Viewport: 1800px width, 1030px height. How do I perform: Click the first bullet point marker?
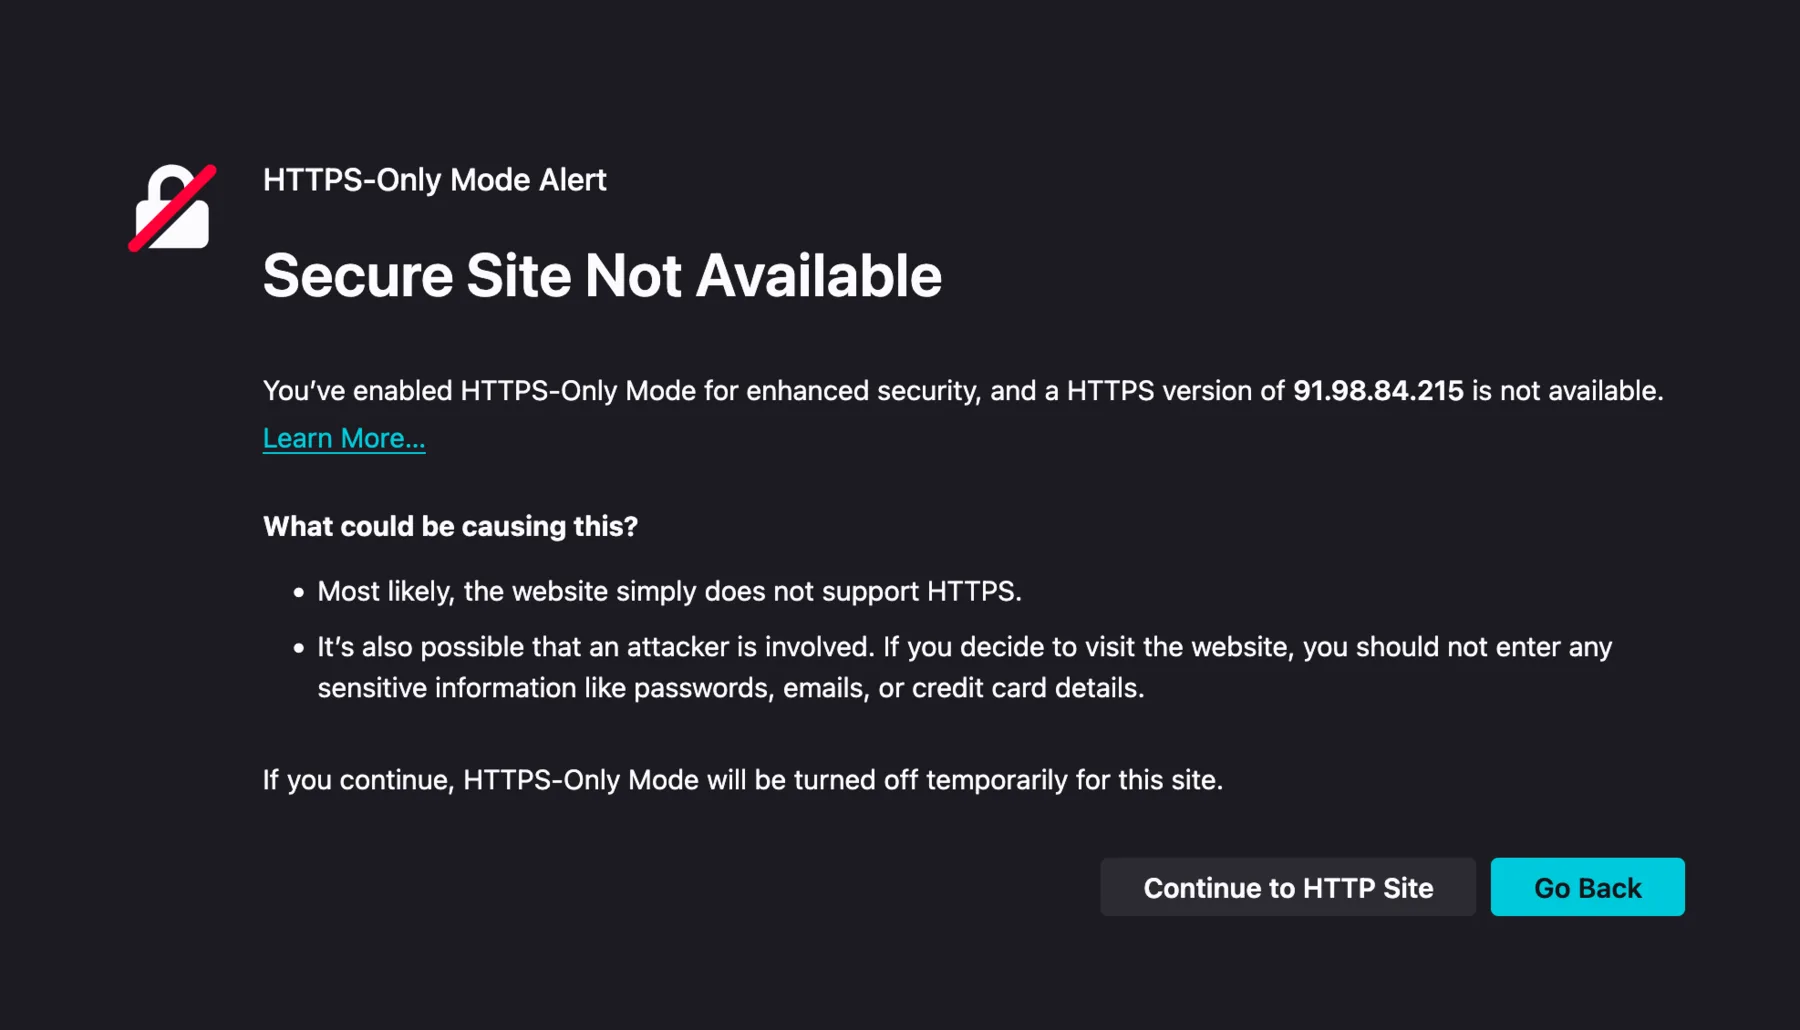pos(297,591)
